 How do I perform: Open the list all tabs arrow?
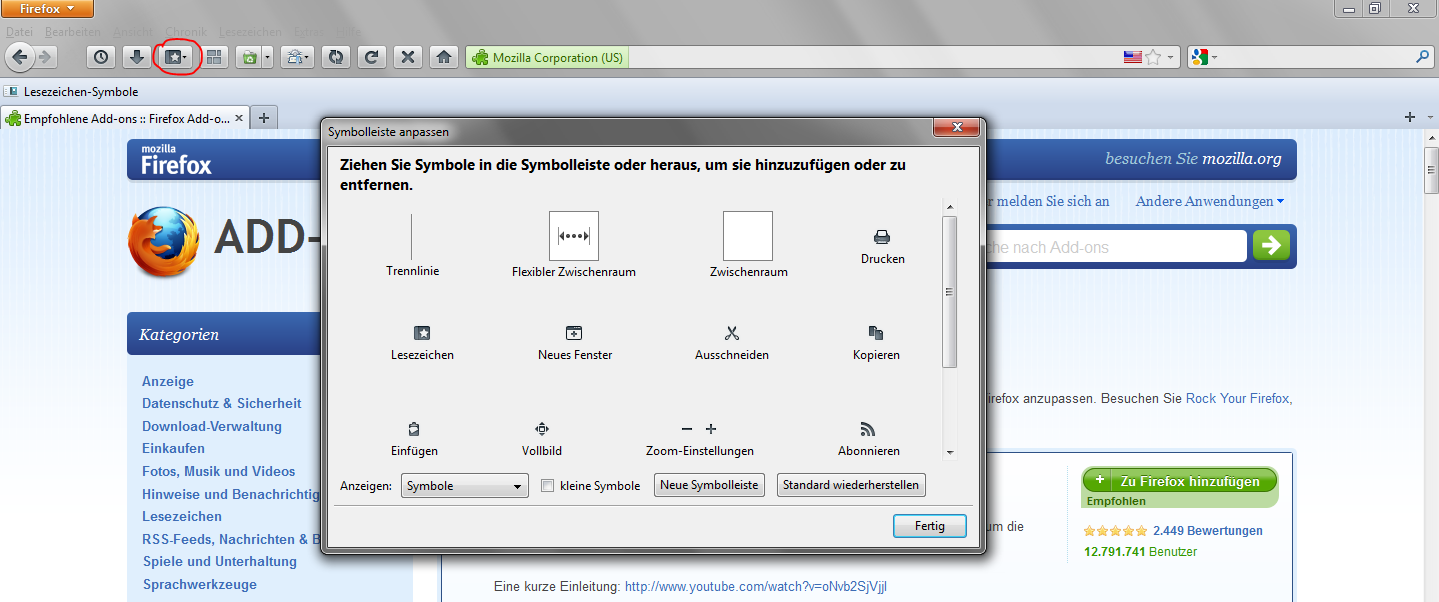[x=1428, y=118]
